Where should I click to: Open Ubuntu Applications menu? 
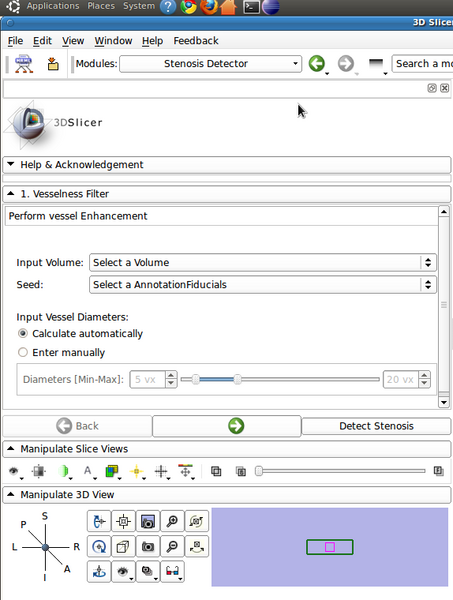tap(53, 6)
